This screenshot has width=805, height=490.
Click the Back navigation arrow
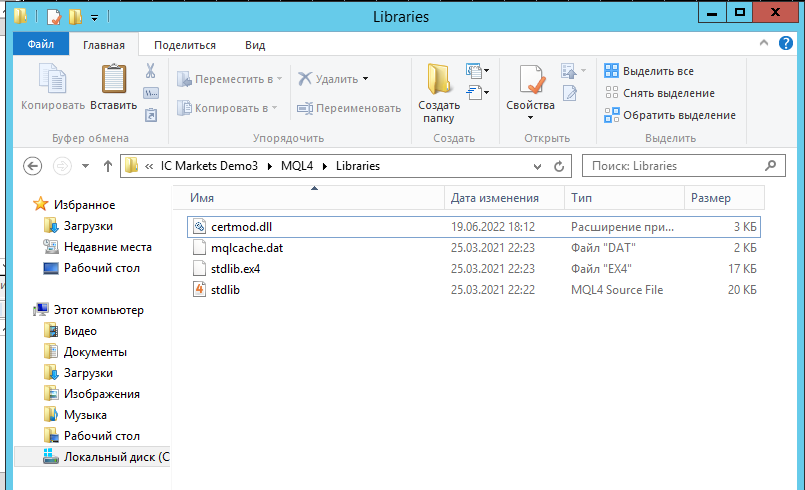[32, 166]
